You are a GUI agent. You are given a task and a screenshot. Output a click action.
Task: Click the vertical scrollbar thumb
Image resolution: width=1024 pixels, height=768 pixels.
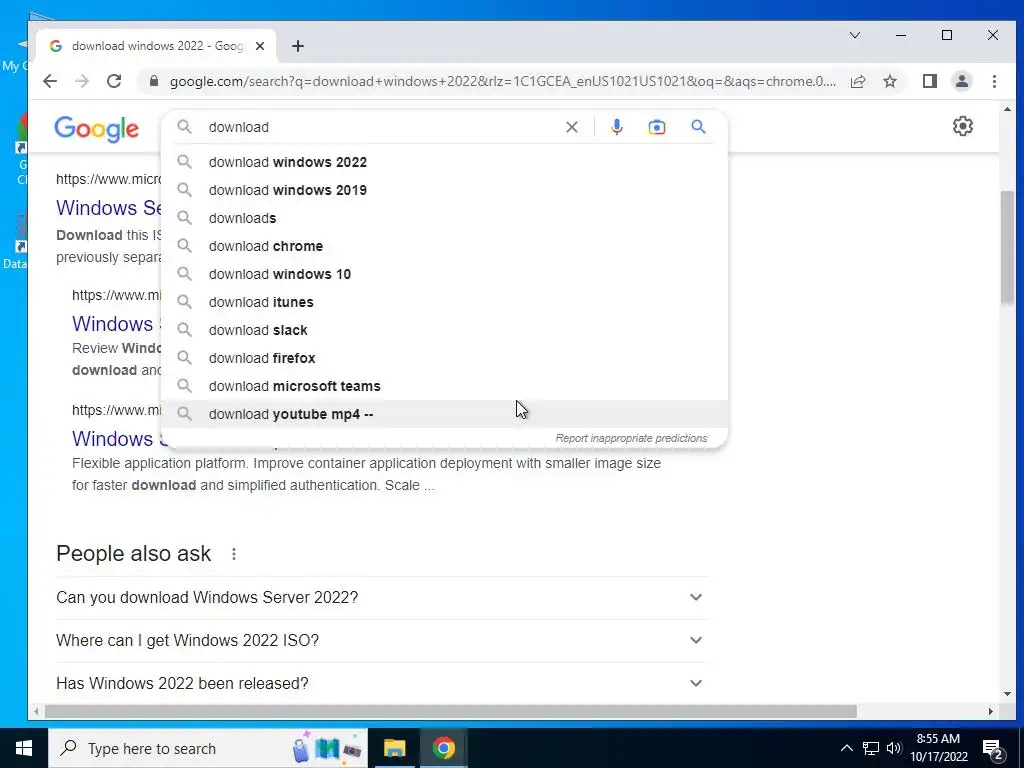pos(1007,247)
